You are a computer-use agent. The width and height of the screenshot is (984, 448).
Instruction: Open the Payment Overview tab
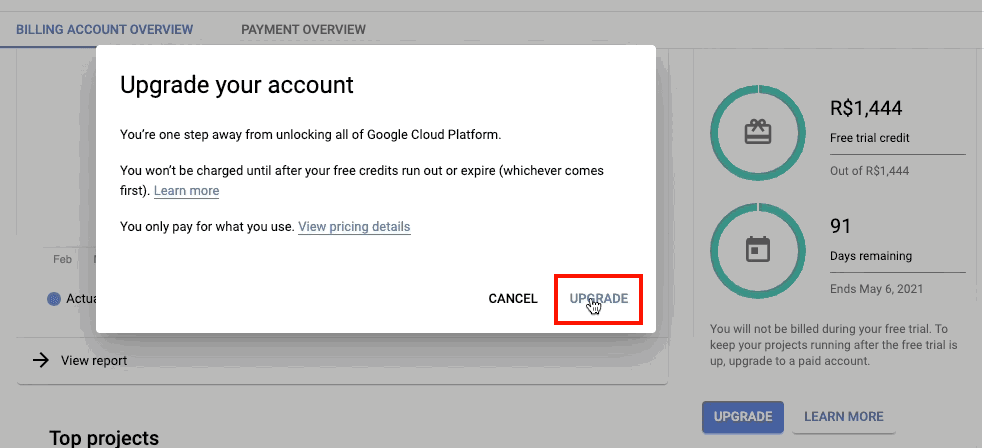(x=303, y=29)
